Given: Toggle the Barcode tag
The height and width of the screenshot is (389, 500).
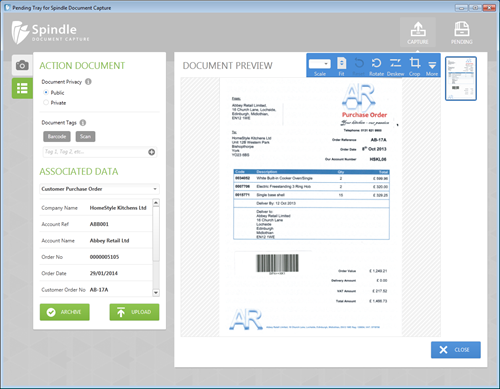Looking at the screenshot, I should [x=57, y=136].
